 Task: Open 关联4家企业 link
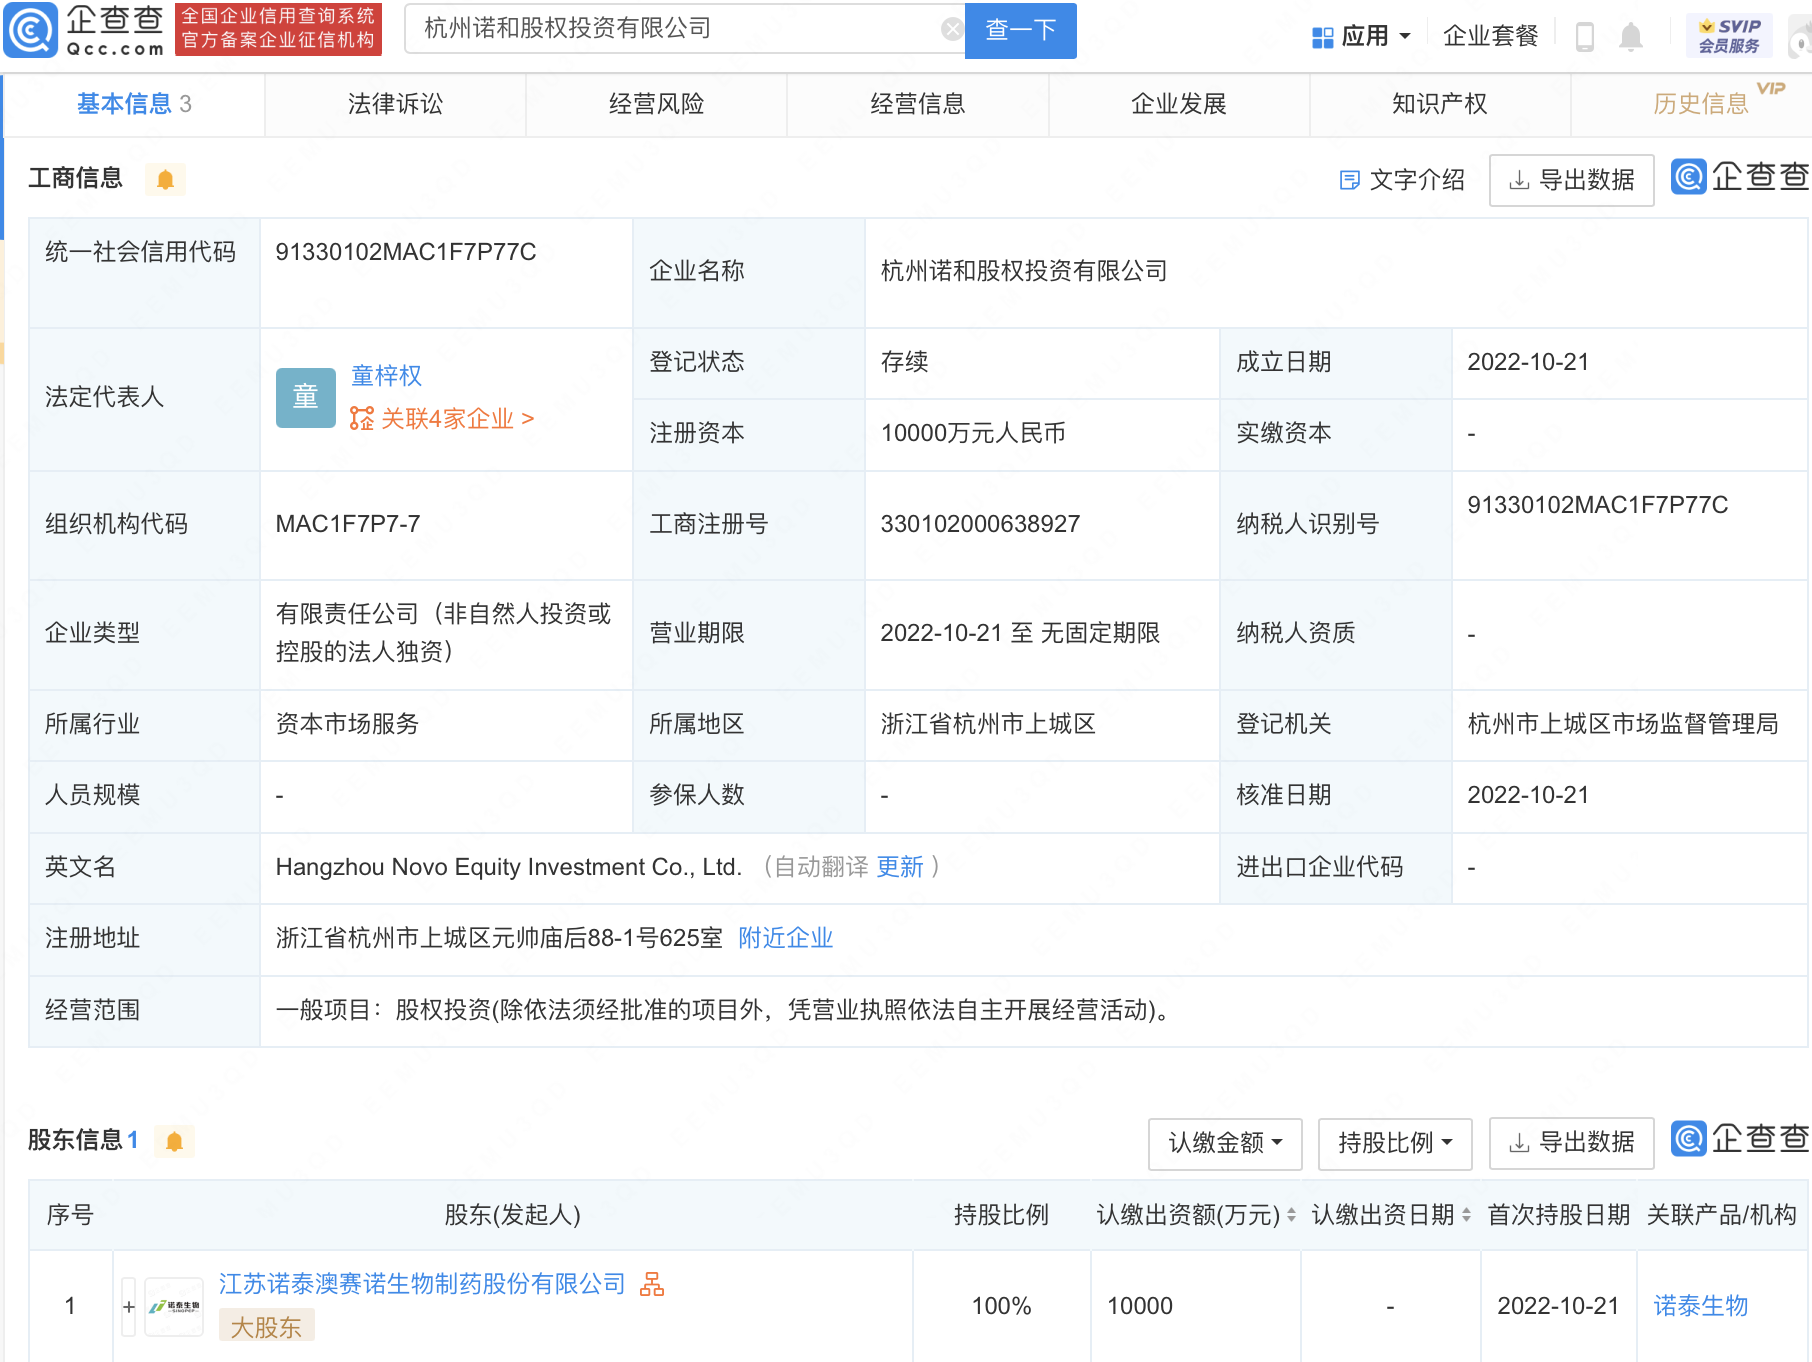click(x=442, y=418)
